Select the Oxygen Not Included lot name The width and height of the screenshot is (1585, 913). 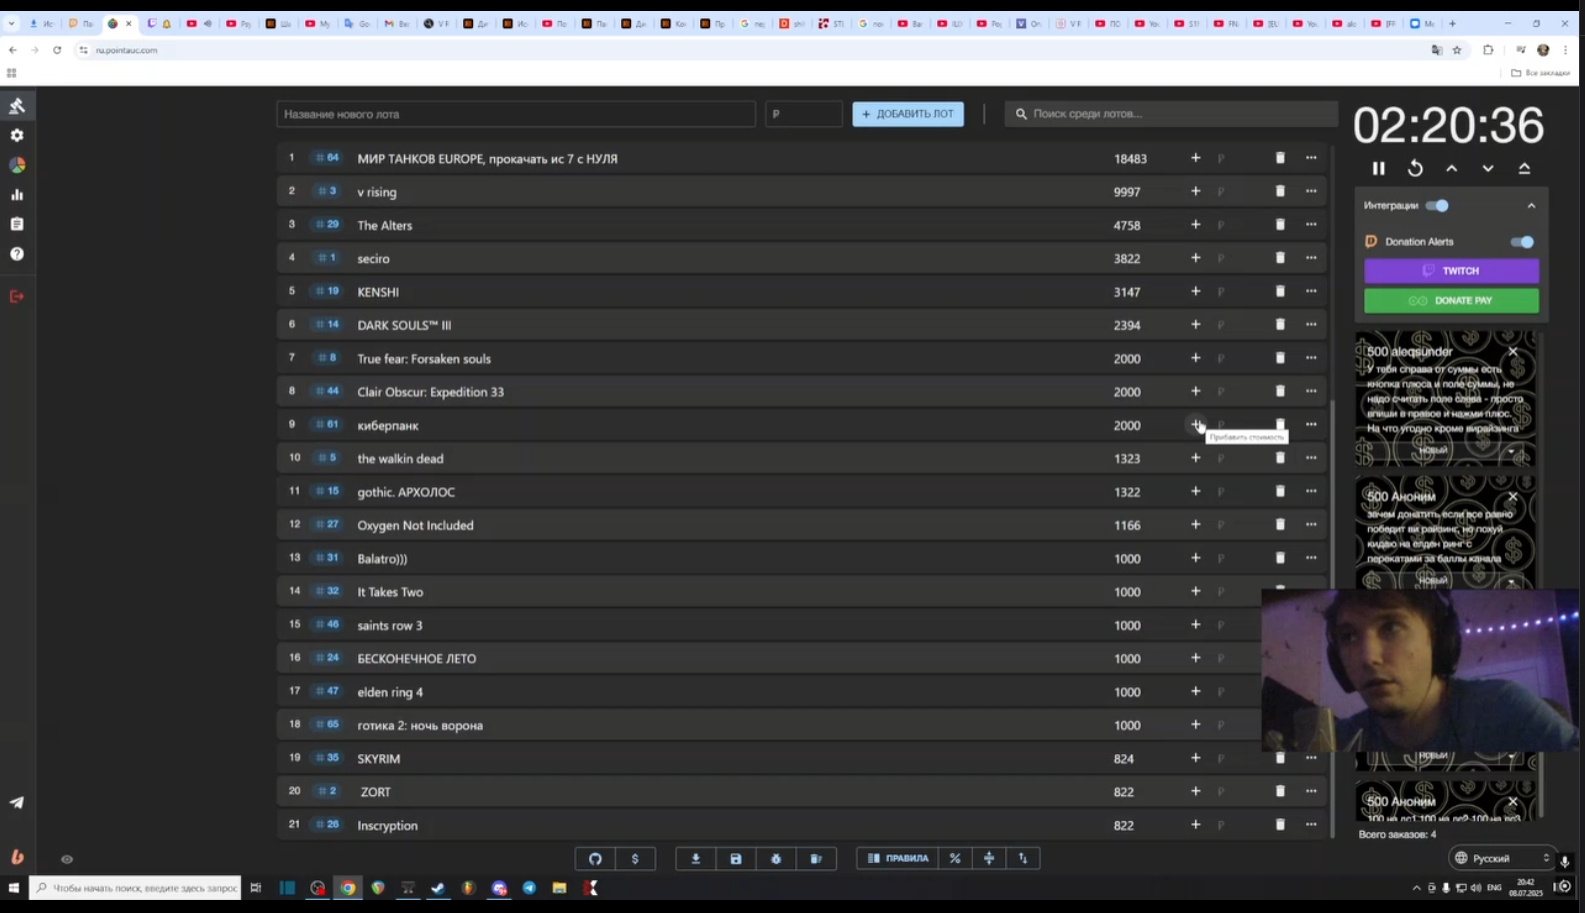[x=415, y=525]
